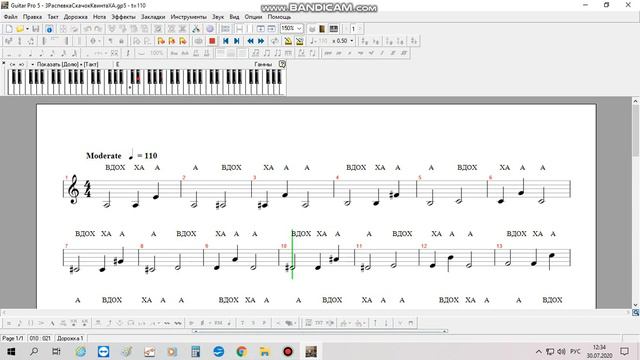
Task: Open a file with the yellow folder icon
Action: pyautogui.click(x=20, y=29)
